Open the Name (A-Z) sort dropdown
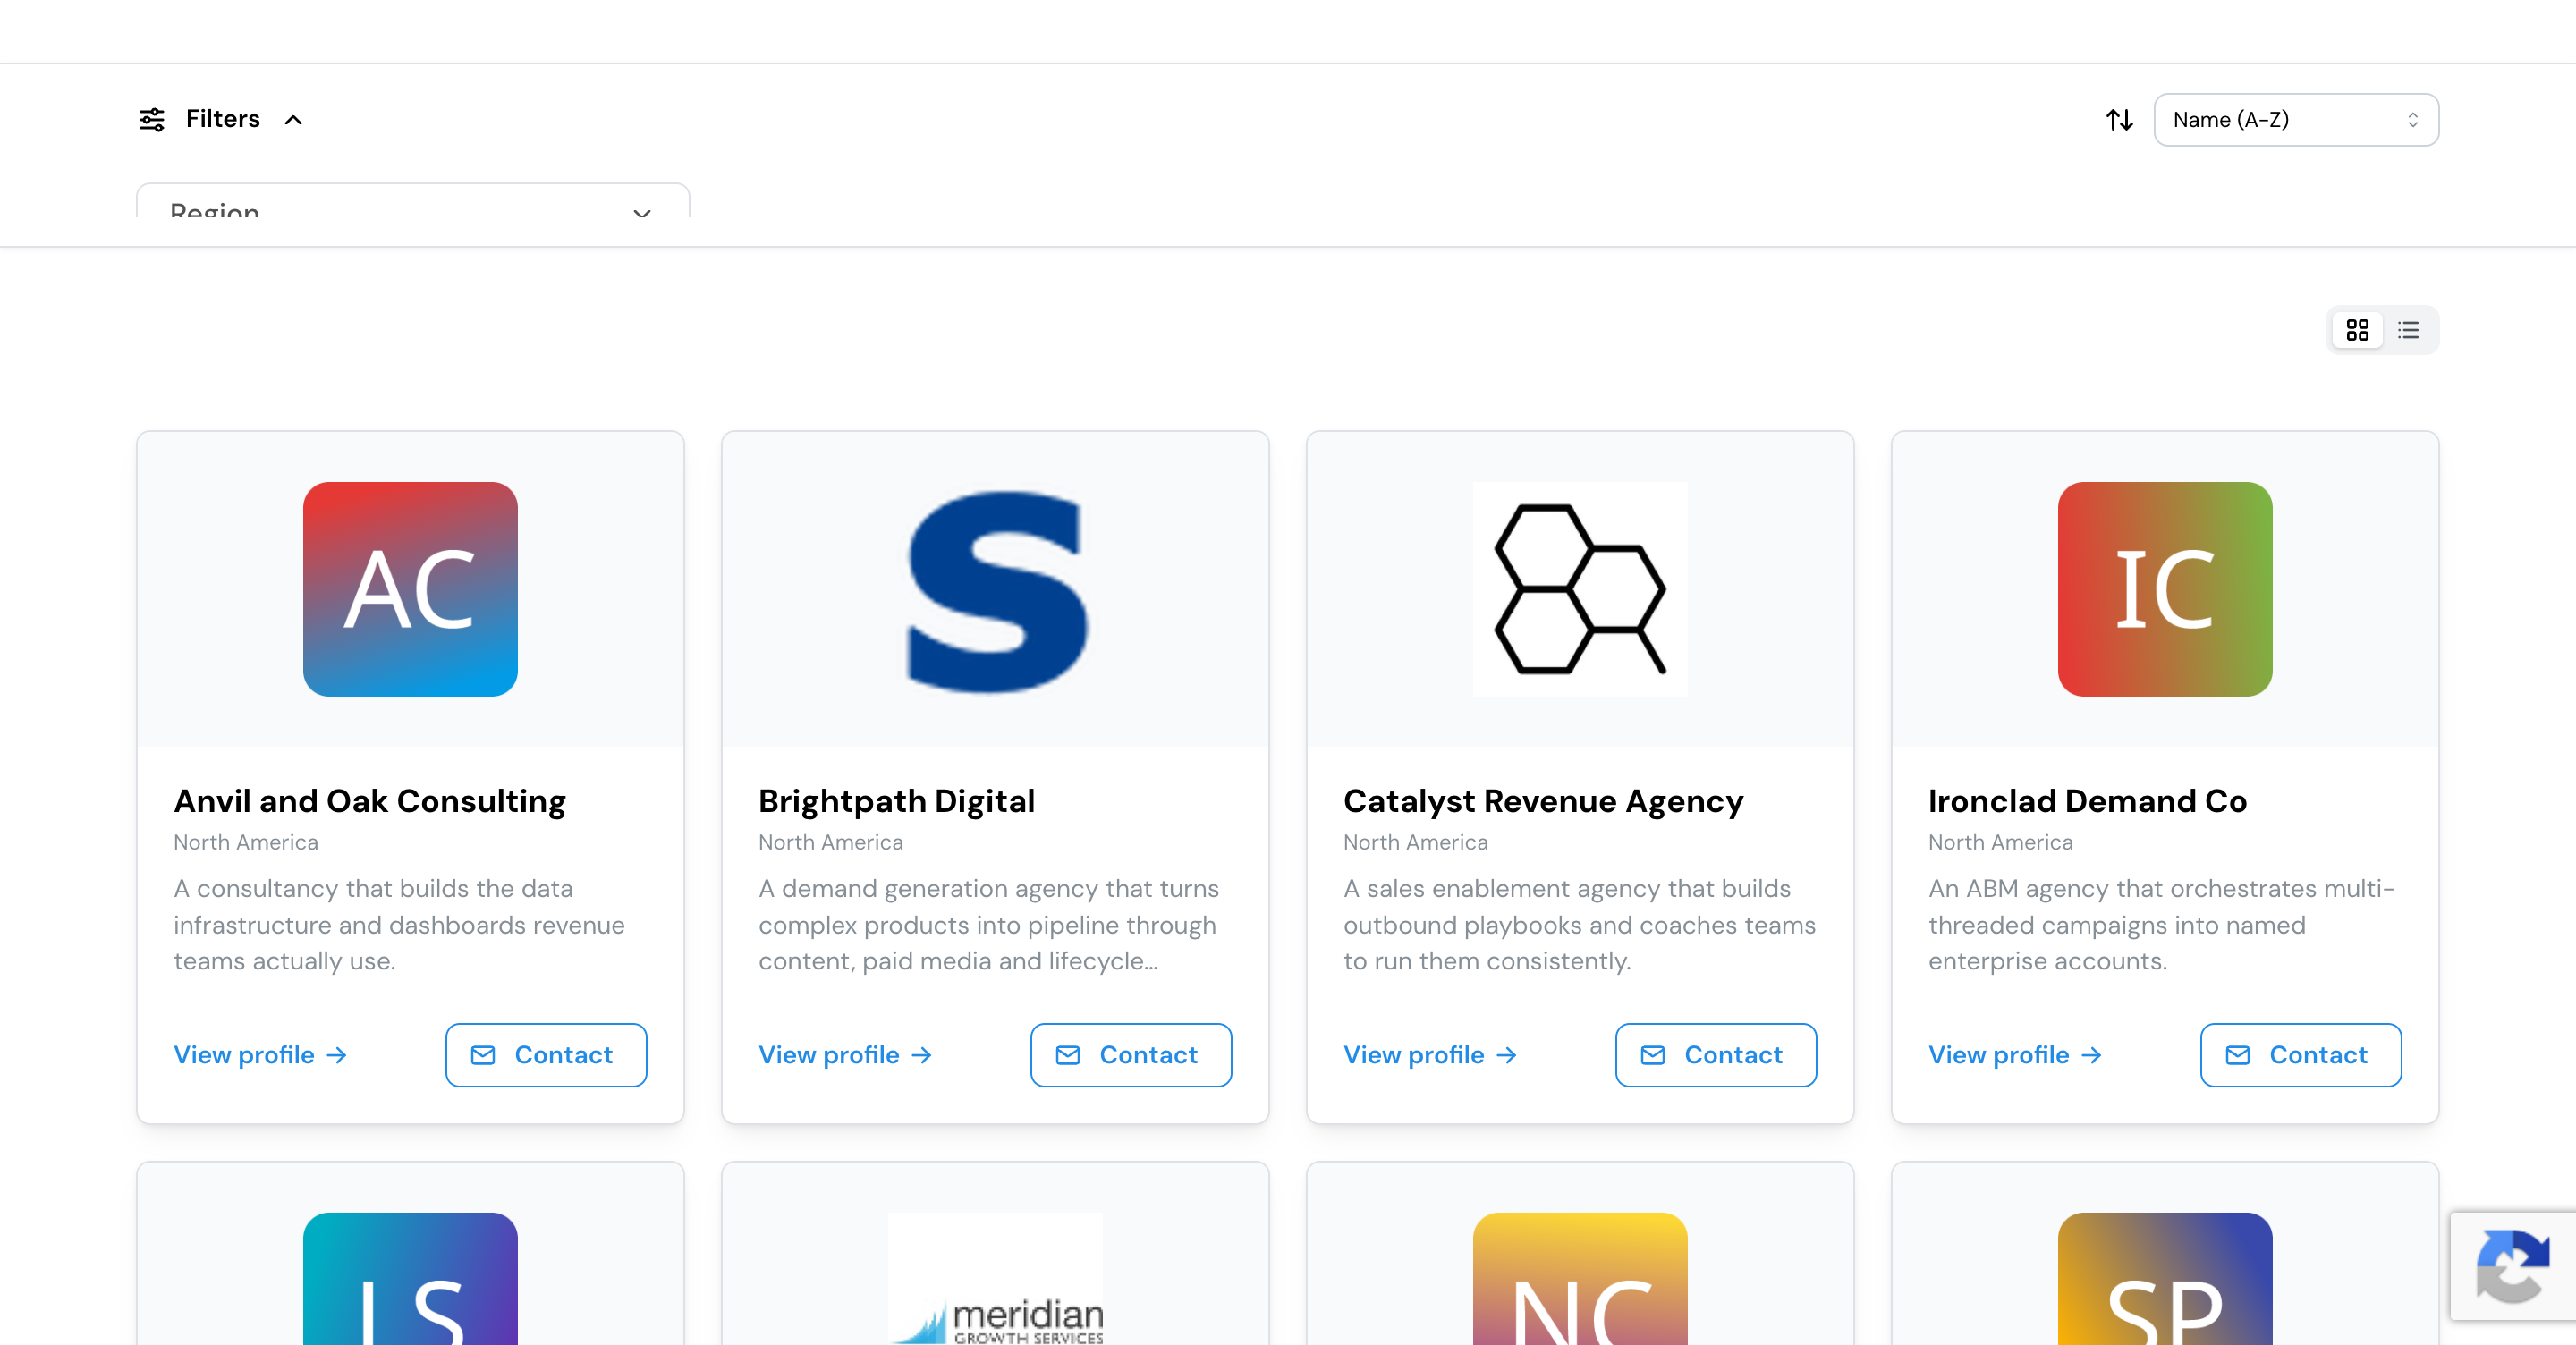This screenshot has width=2576, height=1345. 2296,120
